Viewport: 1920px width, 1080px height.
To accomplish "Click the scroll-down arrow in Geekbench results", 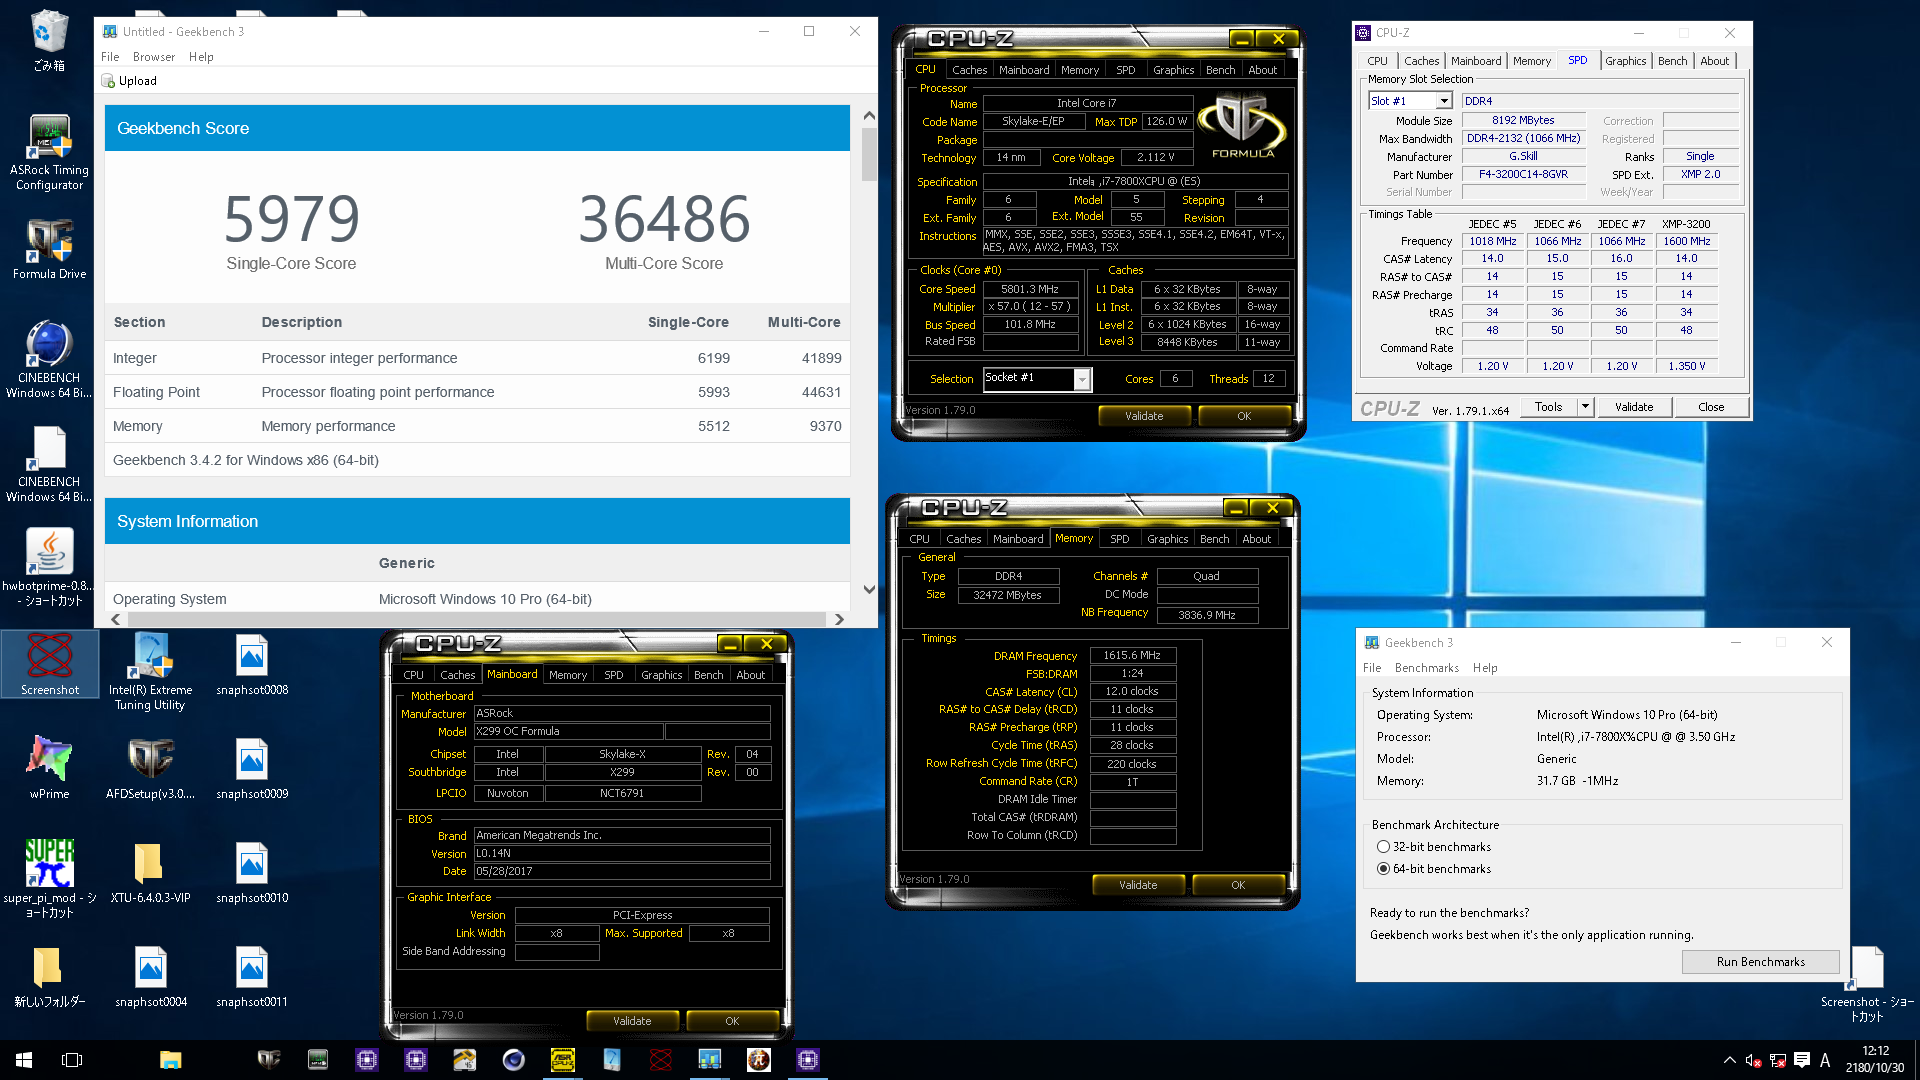I will point(869,589).
